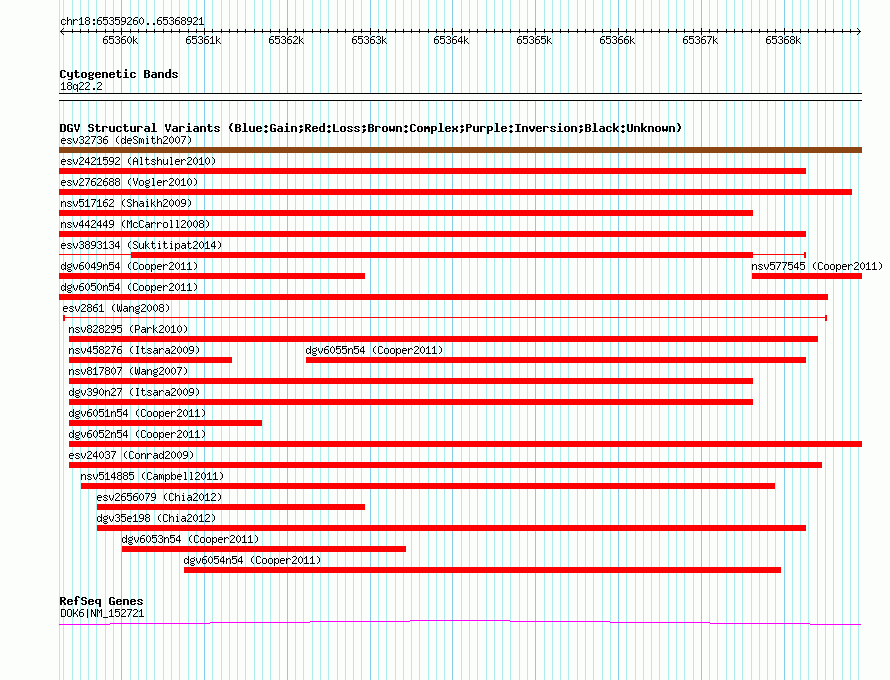Open nsv817807 (Wang2007) variant label
890x680 pixels.
(128, 371)
